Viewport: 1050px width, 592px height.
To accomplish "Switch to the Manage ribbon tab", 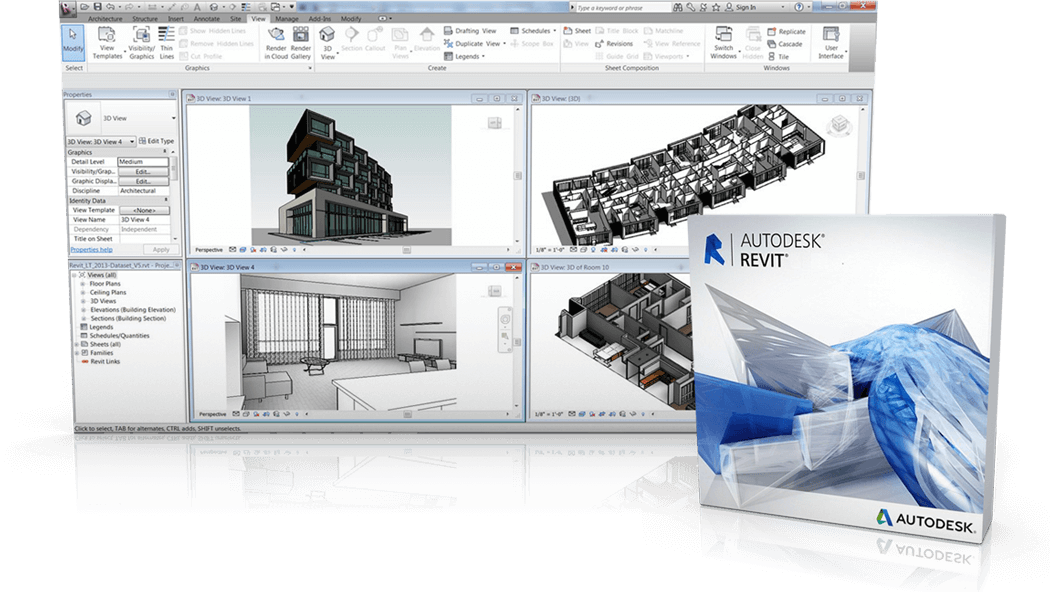I will [287, 19].
